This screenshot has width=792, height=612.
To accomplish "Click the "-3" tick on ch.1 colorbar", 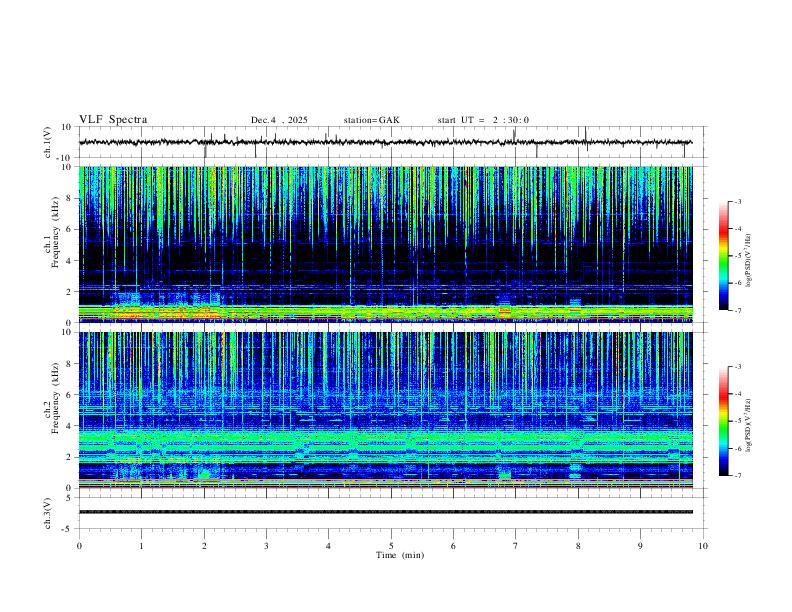I will pos(738,202).
